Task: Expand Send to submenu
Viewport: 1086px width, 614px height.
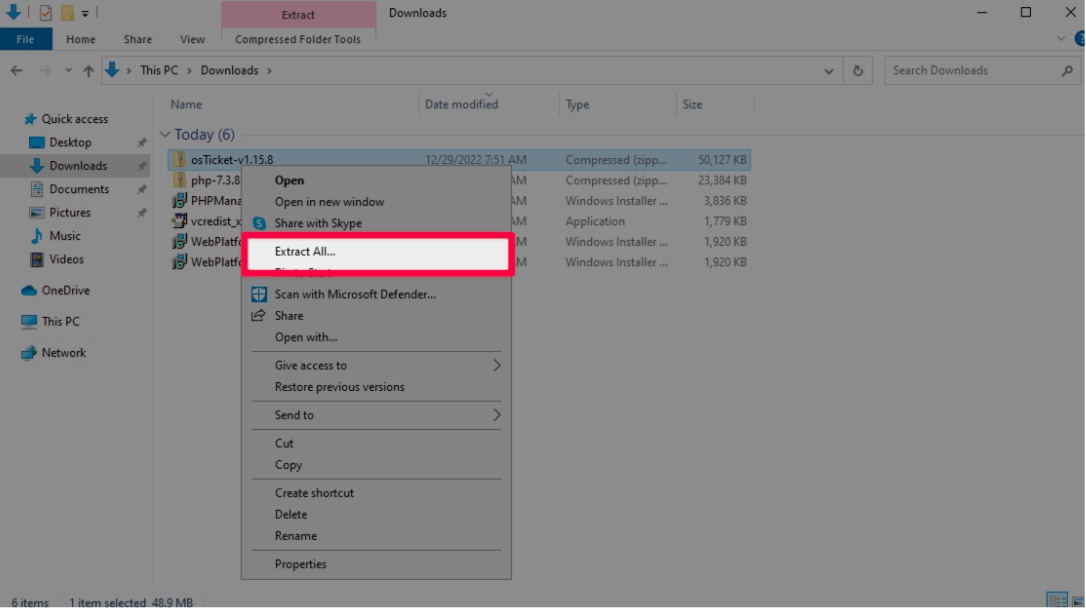Action: pyautogui.click(x=376, y=415)
